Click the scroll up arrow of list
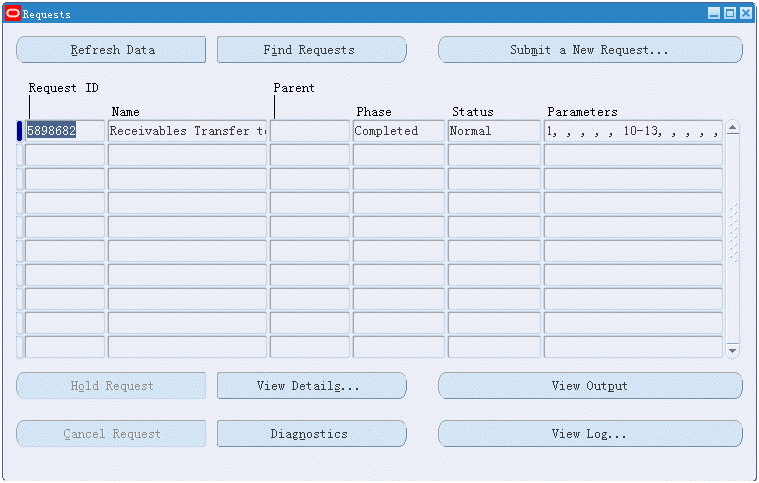Image resolution: width=759 pixels, height=483 pixels. tap(732, 128)
